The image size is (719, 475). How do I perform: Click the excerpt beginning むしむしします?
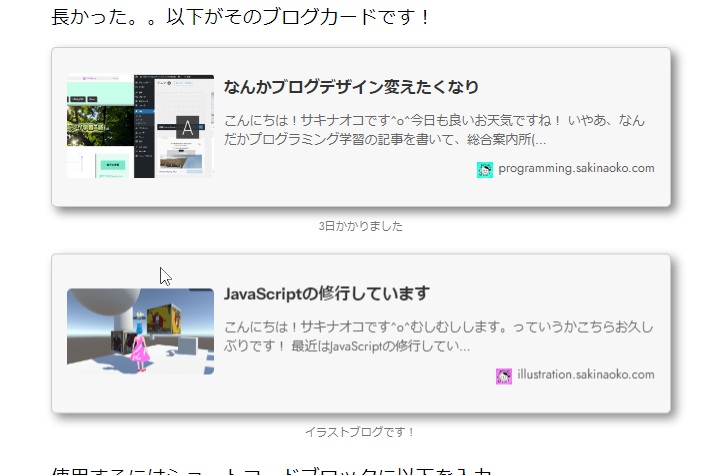pos(438,336)
